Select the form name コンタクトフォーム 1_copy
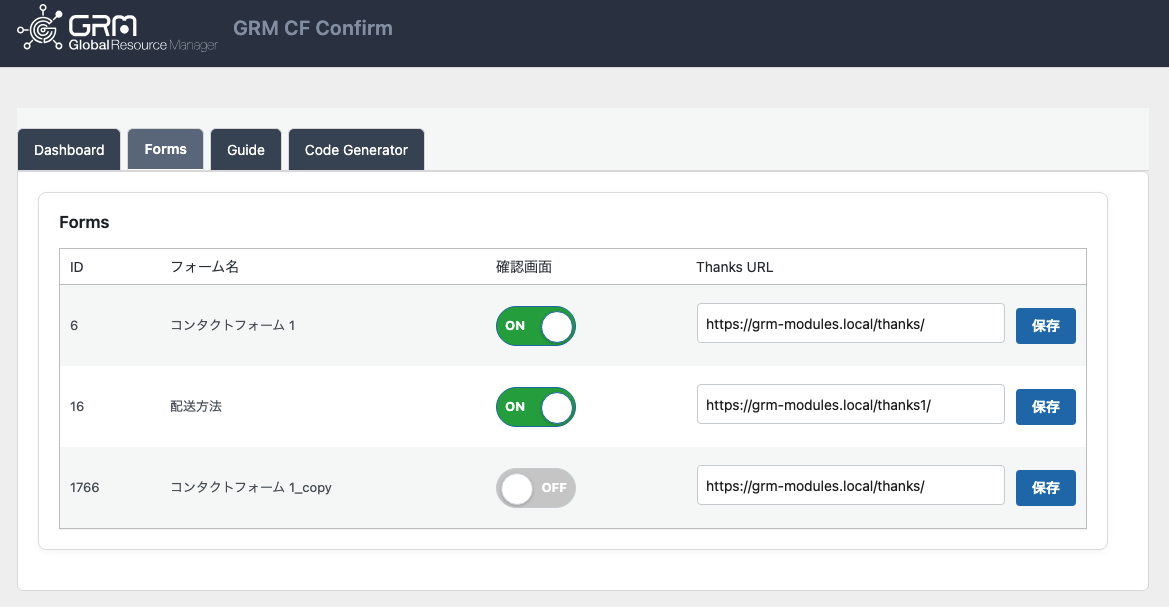Viewport: 1169px width, 607px height. coord(250,488)
